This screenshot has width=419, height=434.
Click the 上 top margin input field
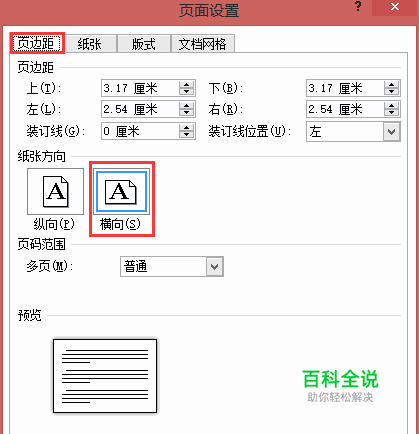pyautogui.click(x=140, y=88)
